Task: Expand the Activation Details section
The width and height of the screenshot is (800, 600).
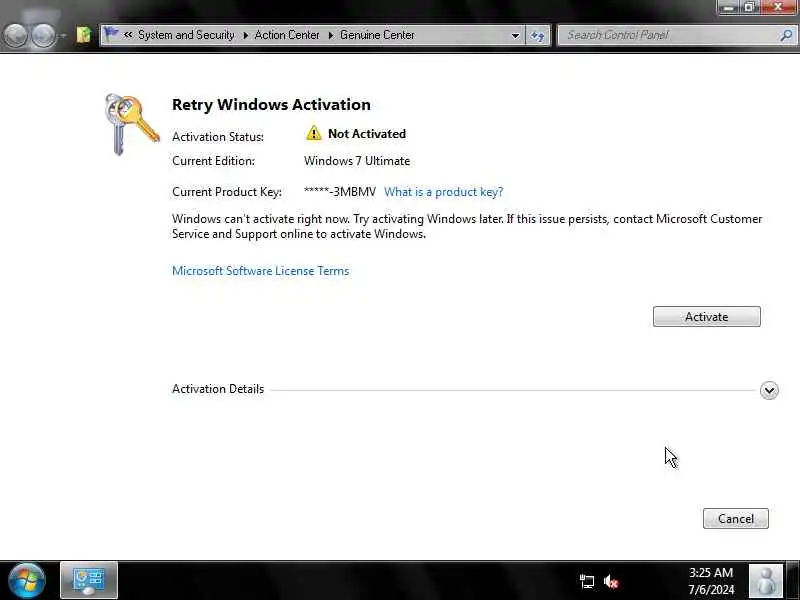Action: pos(769,390)
